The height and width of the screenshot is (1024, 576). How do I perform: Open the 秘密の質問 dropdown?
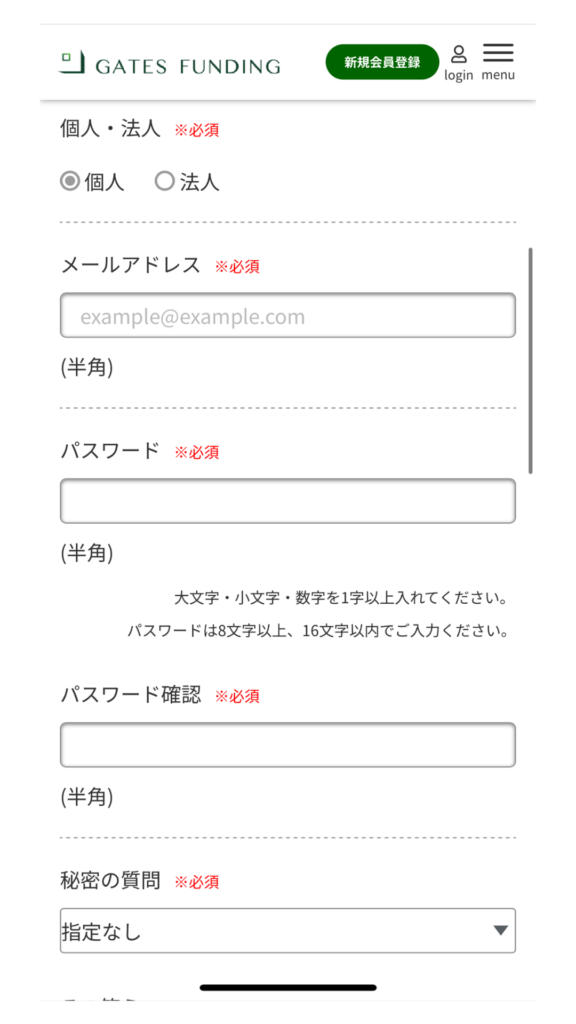(288, 931)
